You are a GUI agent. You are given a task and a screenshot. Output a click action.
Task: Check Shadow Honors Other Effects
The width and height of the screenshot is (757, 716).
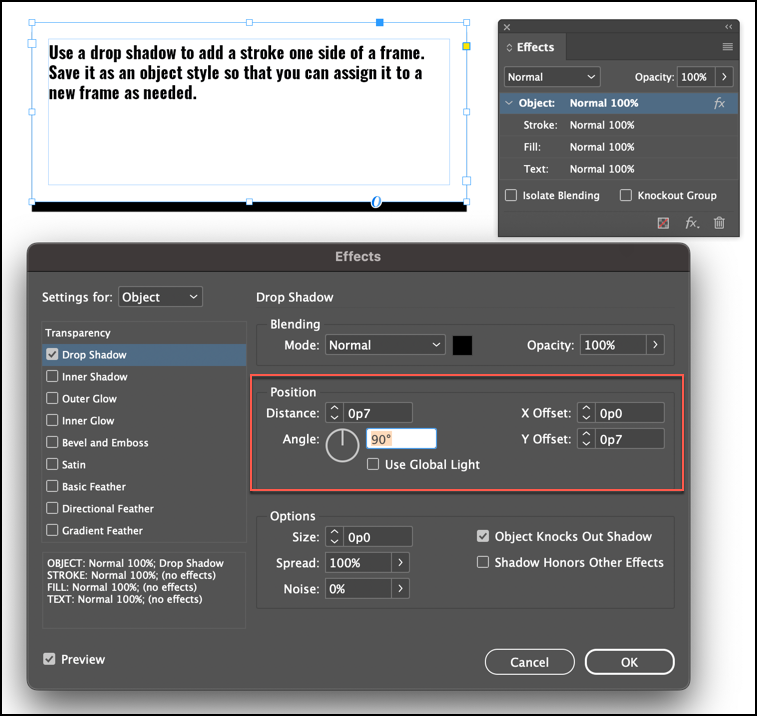[x=483, y=562]
